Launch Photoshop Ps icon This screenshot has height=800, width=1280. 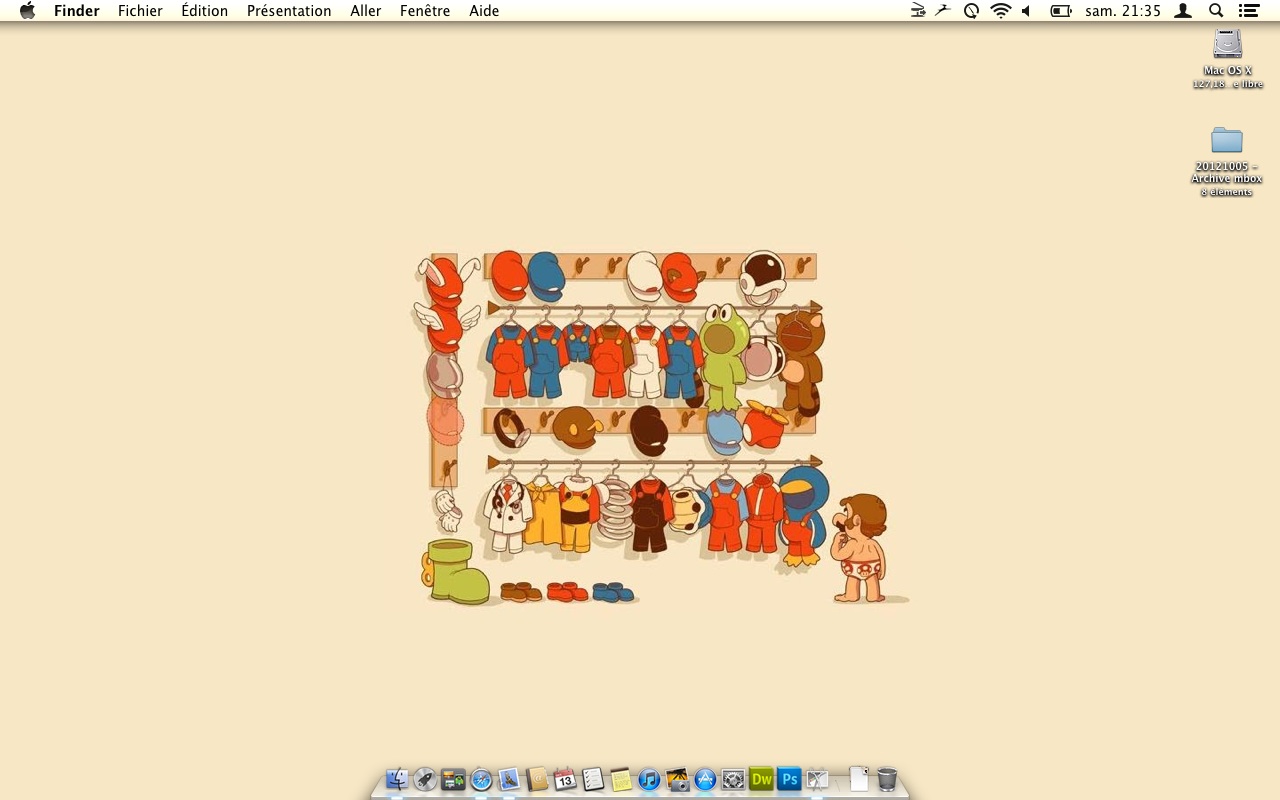790,779
